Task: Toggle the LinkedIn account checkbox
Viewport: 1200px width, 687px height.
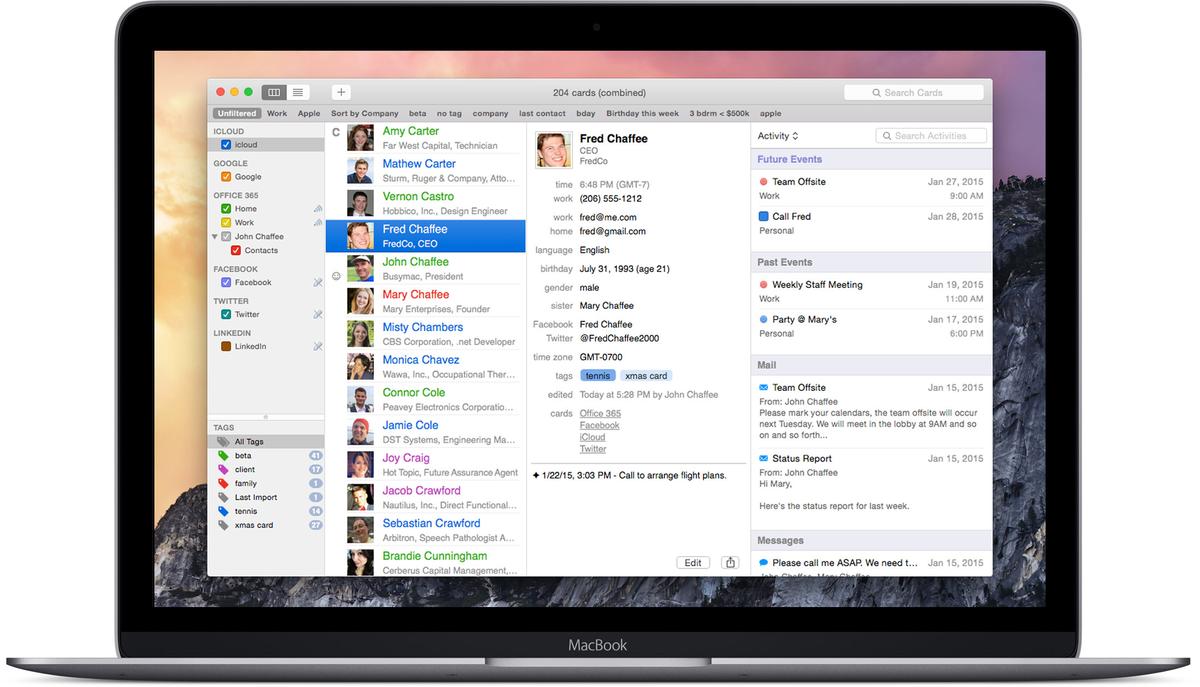Action: coord(226,346)
